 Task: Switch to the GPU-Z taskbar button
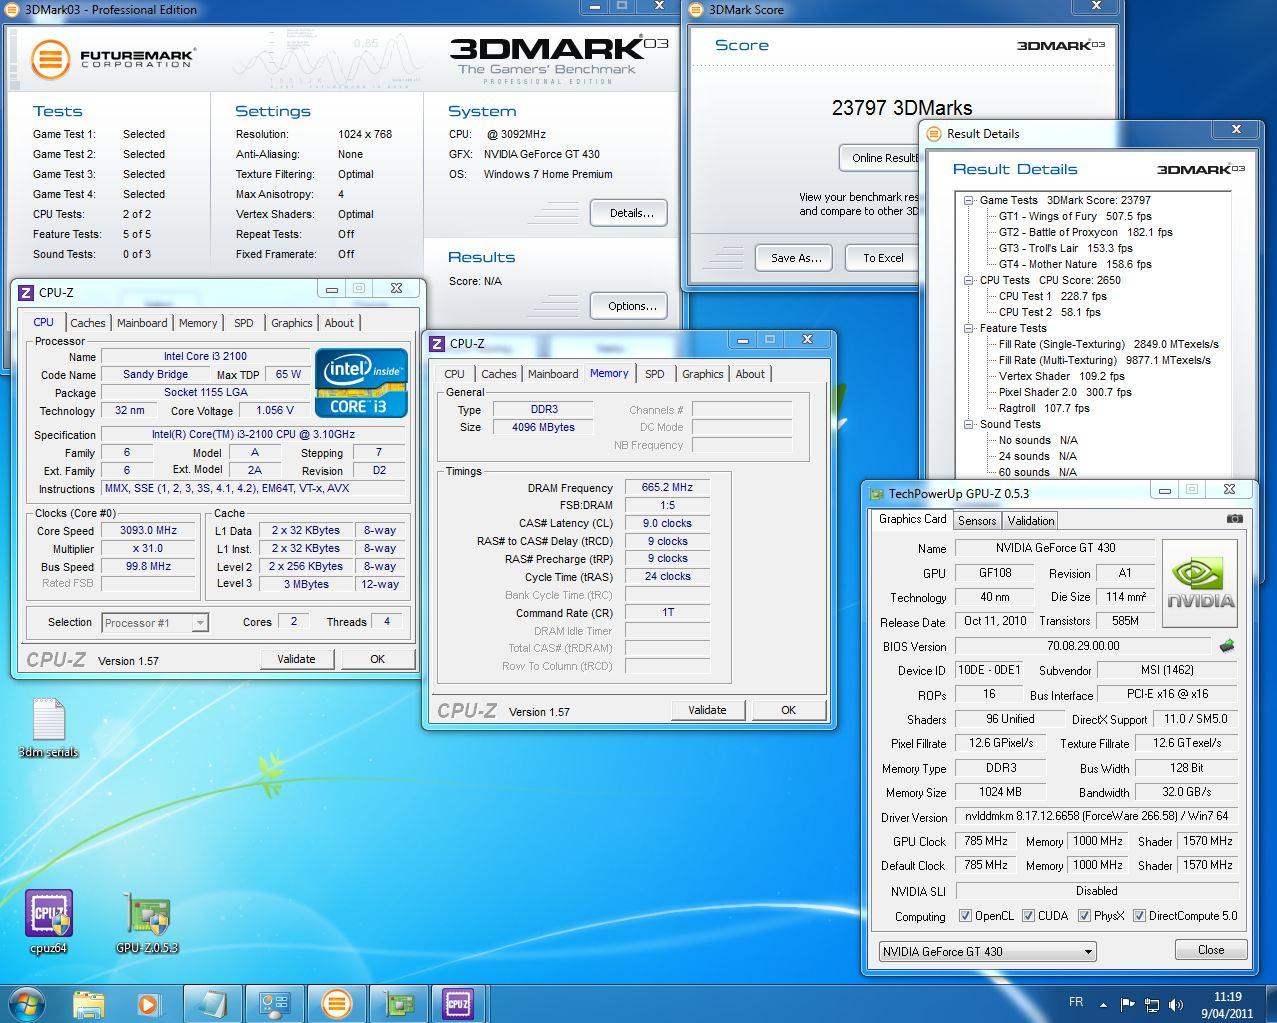(x=398, y=1004)
